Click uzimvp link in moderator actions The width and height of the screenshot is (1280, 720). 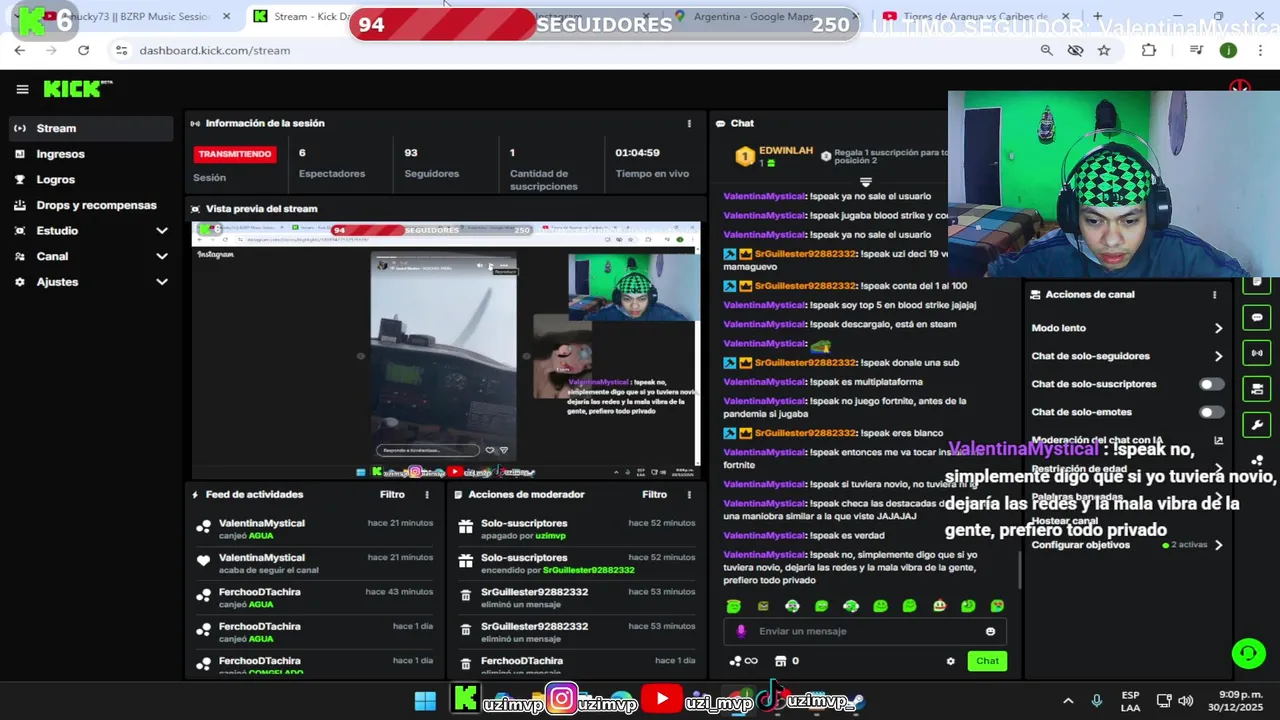550,536
